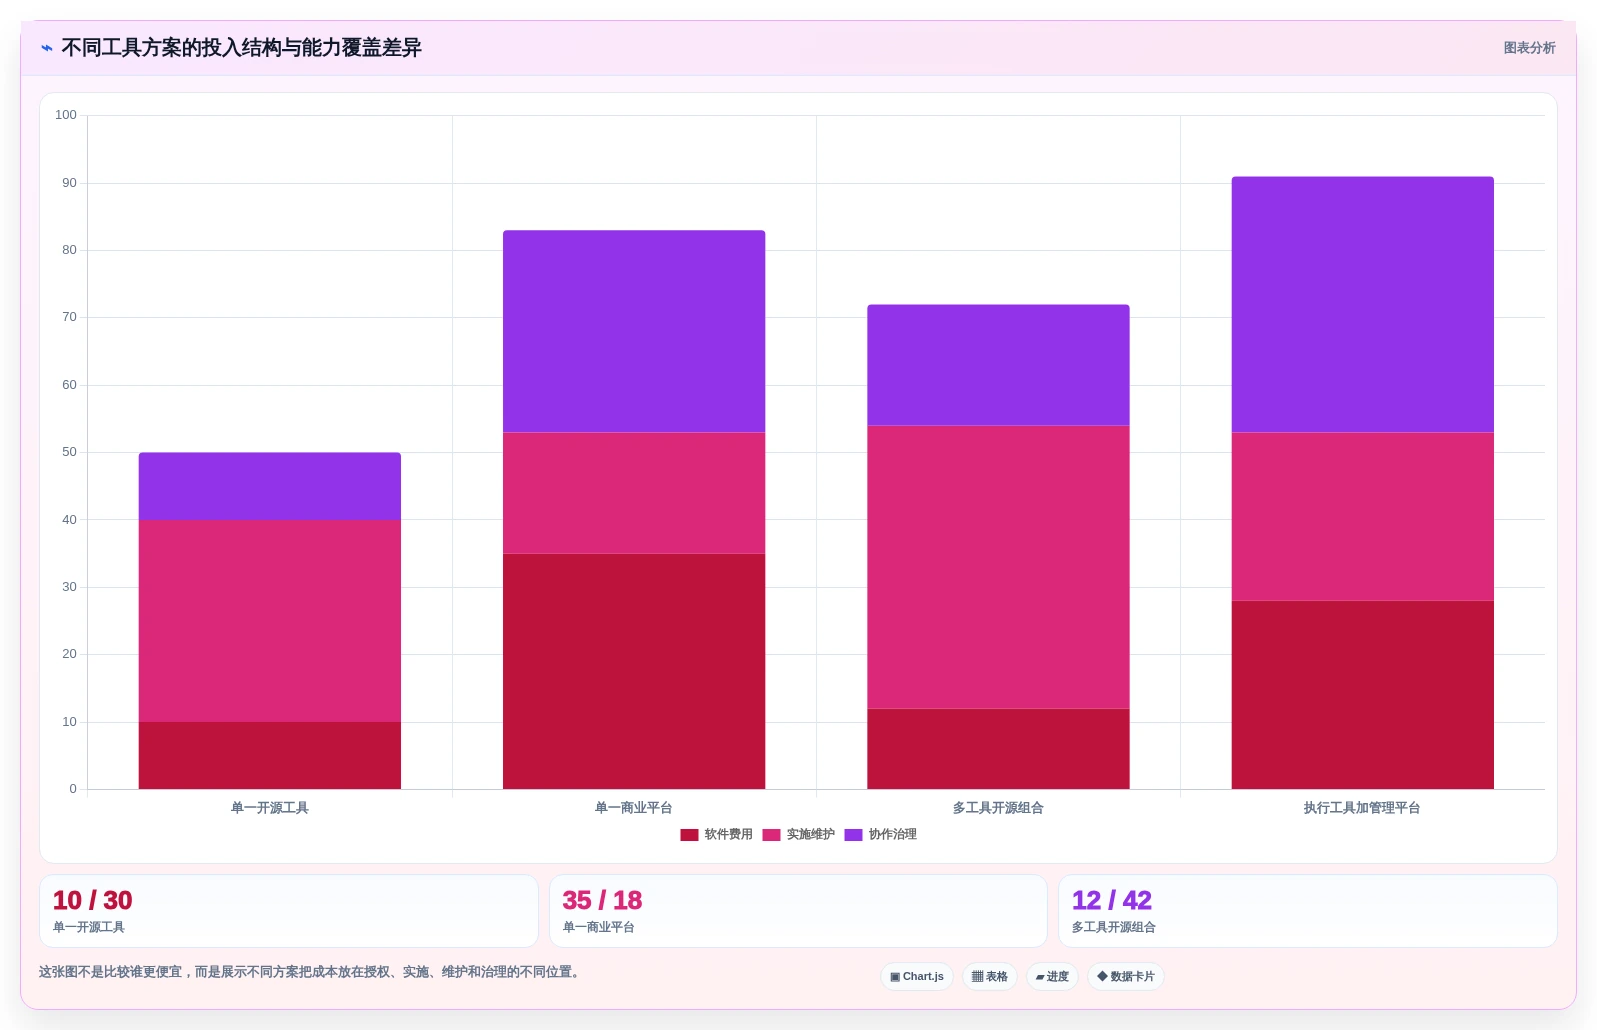The image size is (1597, 1030).
Task: Click the dark red segment of 执行工具加管理平台 bar
Action: (x=1363, y=695)
